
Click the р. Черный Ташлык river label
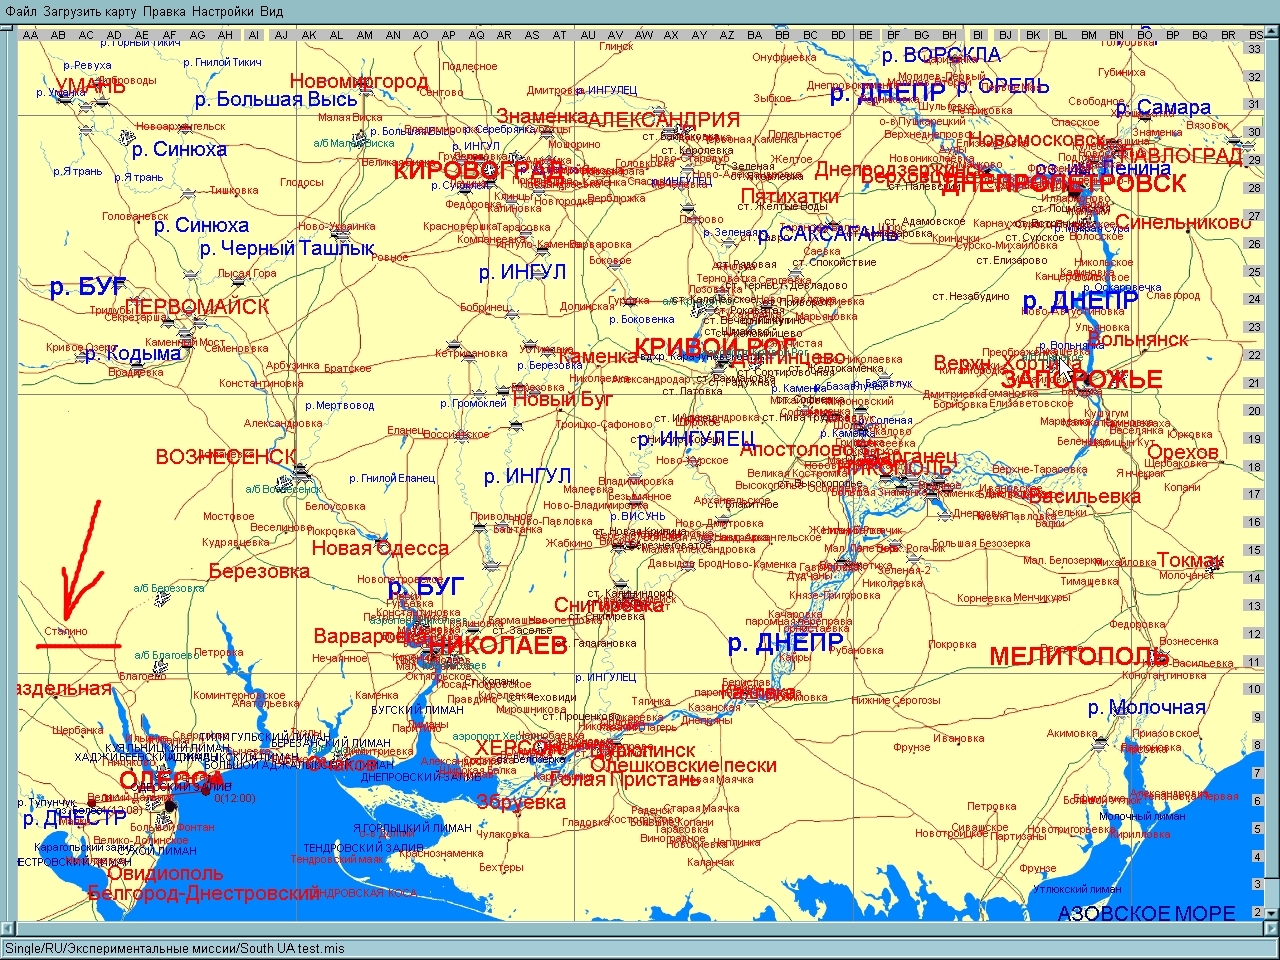[287, 248]
